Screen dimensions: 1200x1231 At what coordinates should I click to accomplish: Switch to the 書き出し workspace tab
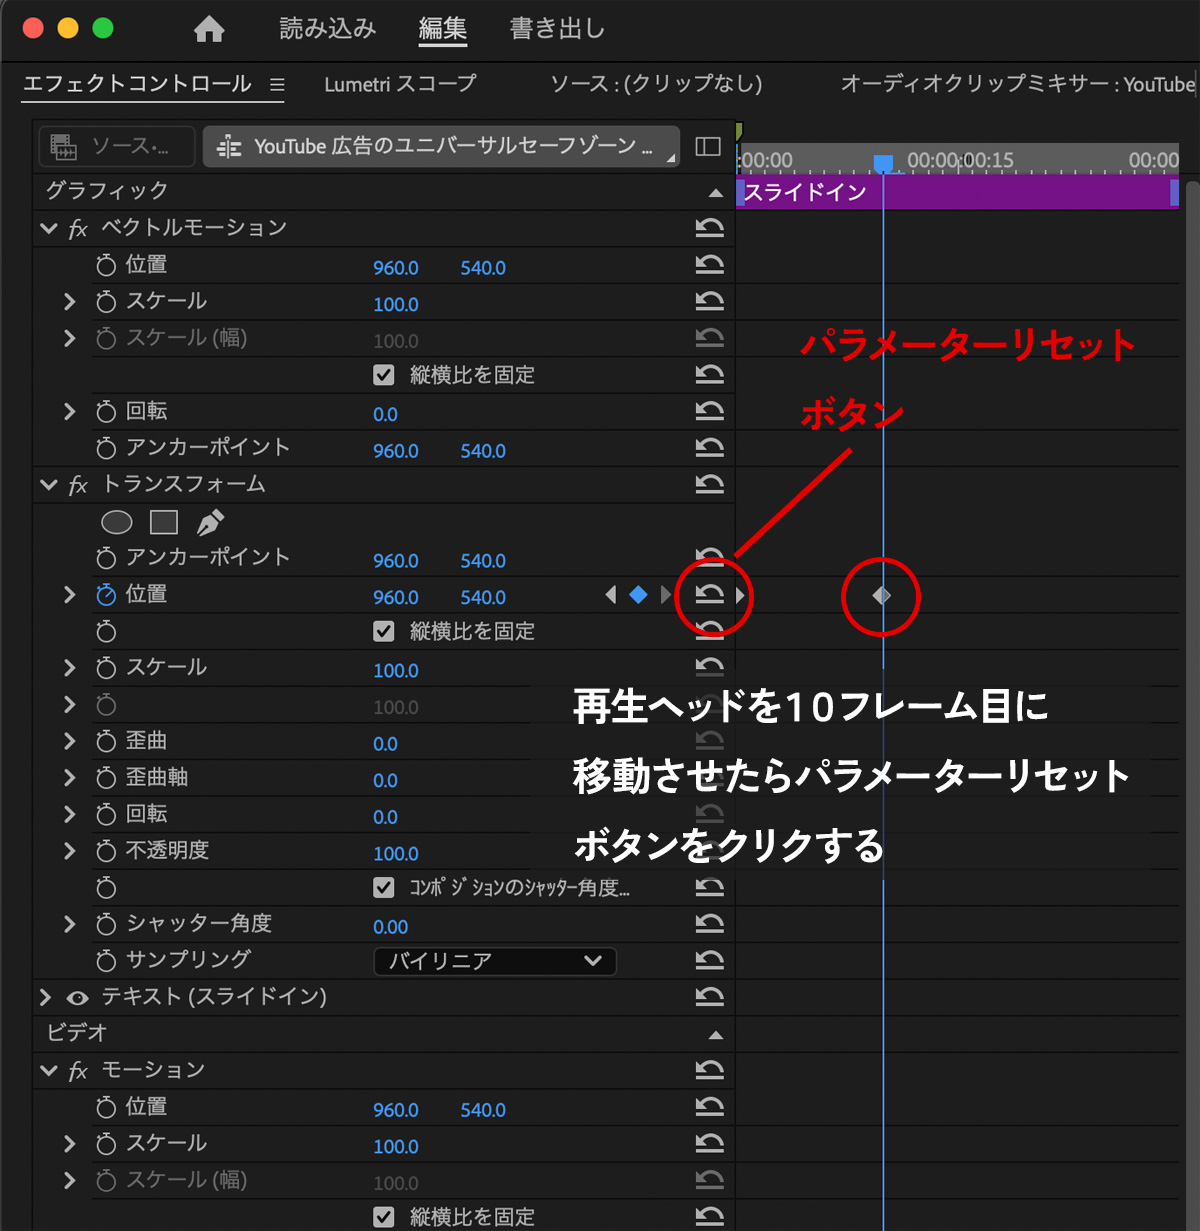coord(557,29)
